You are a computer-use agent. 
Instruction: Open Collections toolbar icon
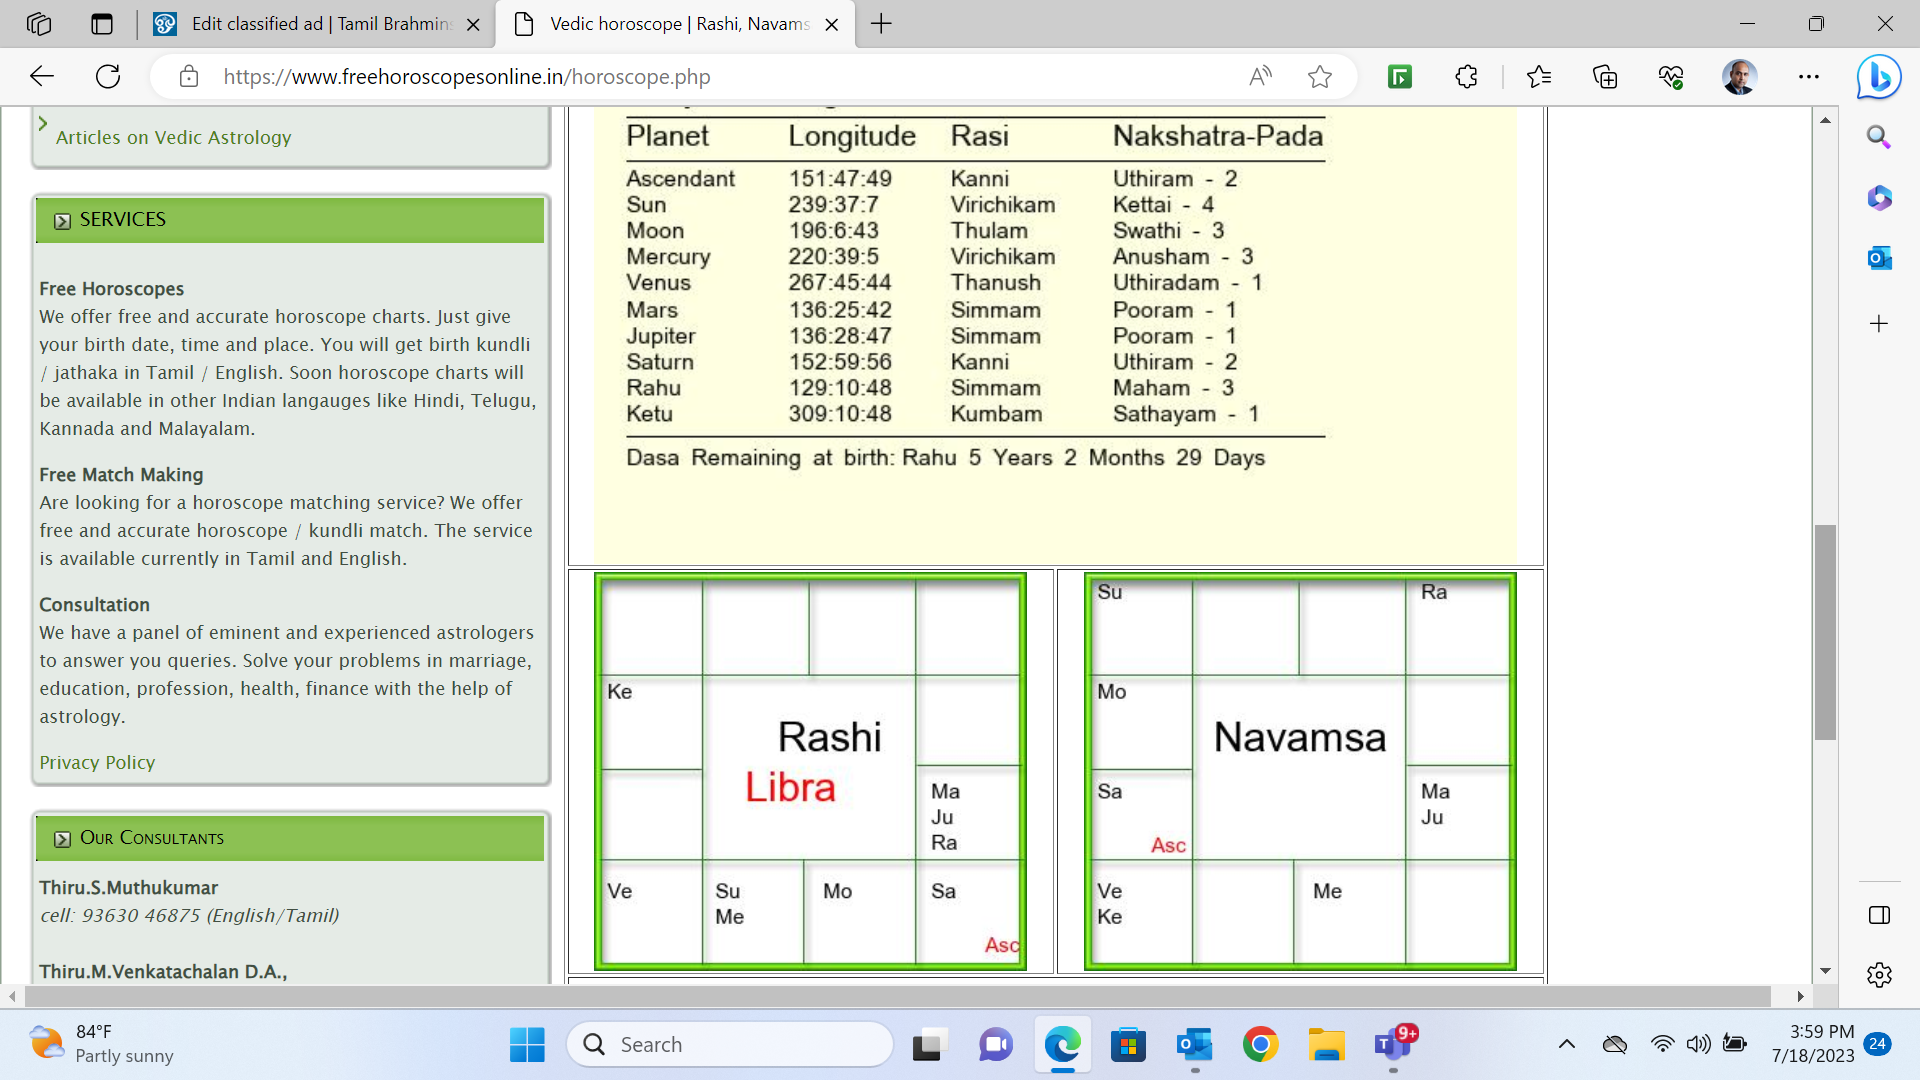(1605, 76)
